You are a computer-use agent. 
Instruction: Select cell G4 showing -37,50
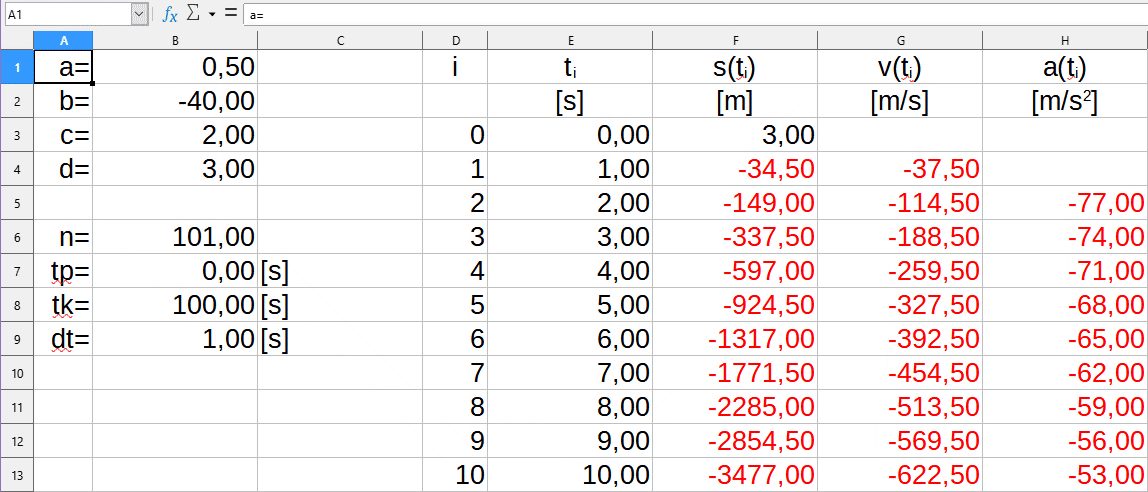(x=900, y=169)
